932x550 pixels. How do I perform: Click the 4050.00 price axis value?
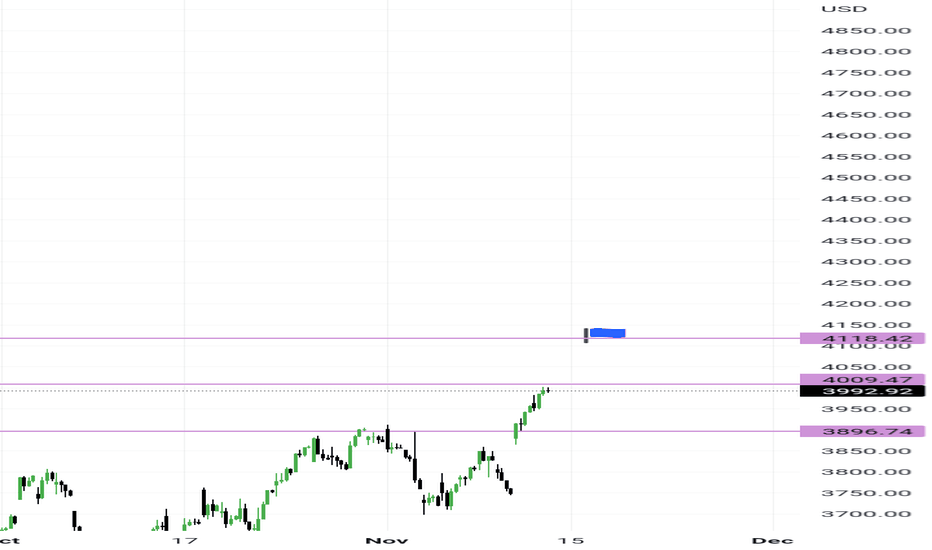click(x=866, y=367)
